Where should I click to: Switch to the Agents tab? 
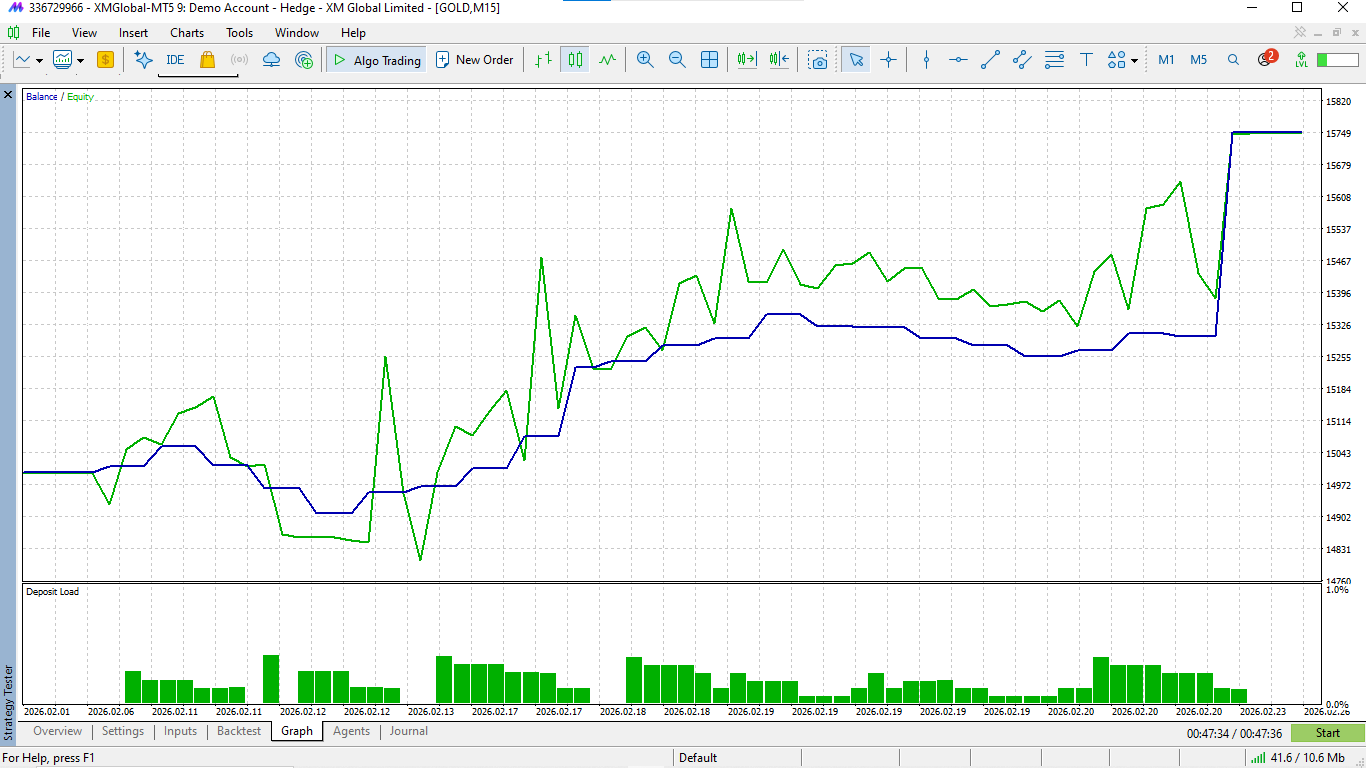coord(351,731)
